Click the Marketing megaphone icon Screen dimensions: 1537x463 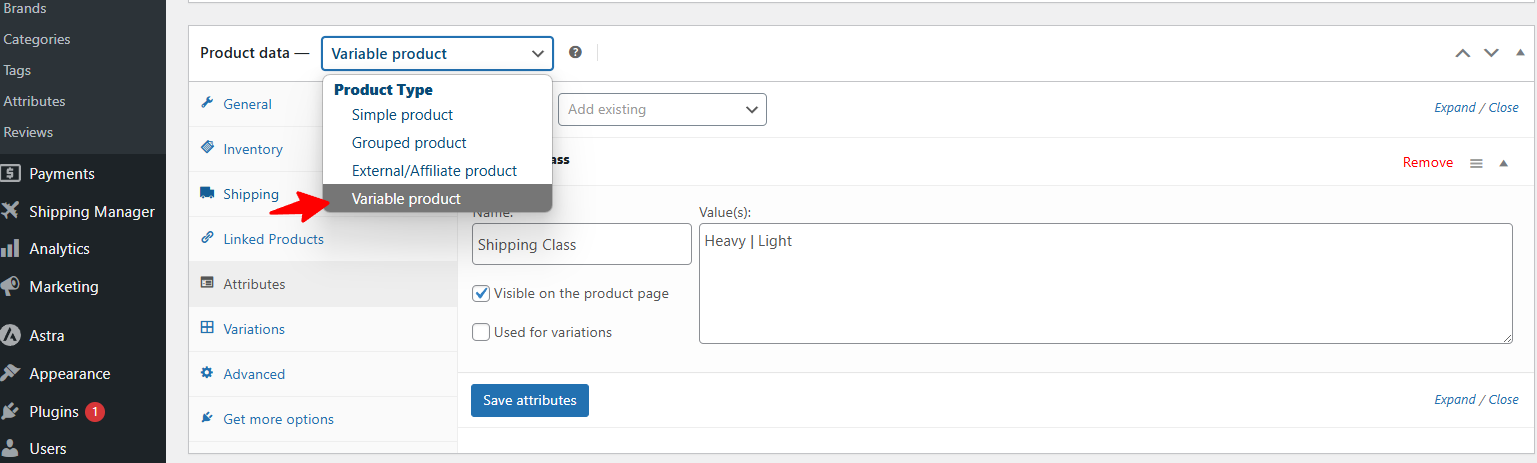click(x=10, y=287)
